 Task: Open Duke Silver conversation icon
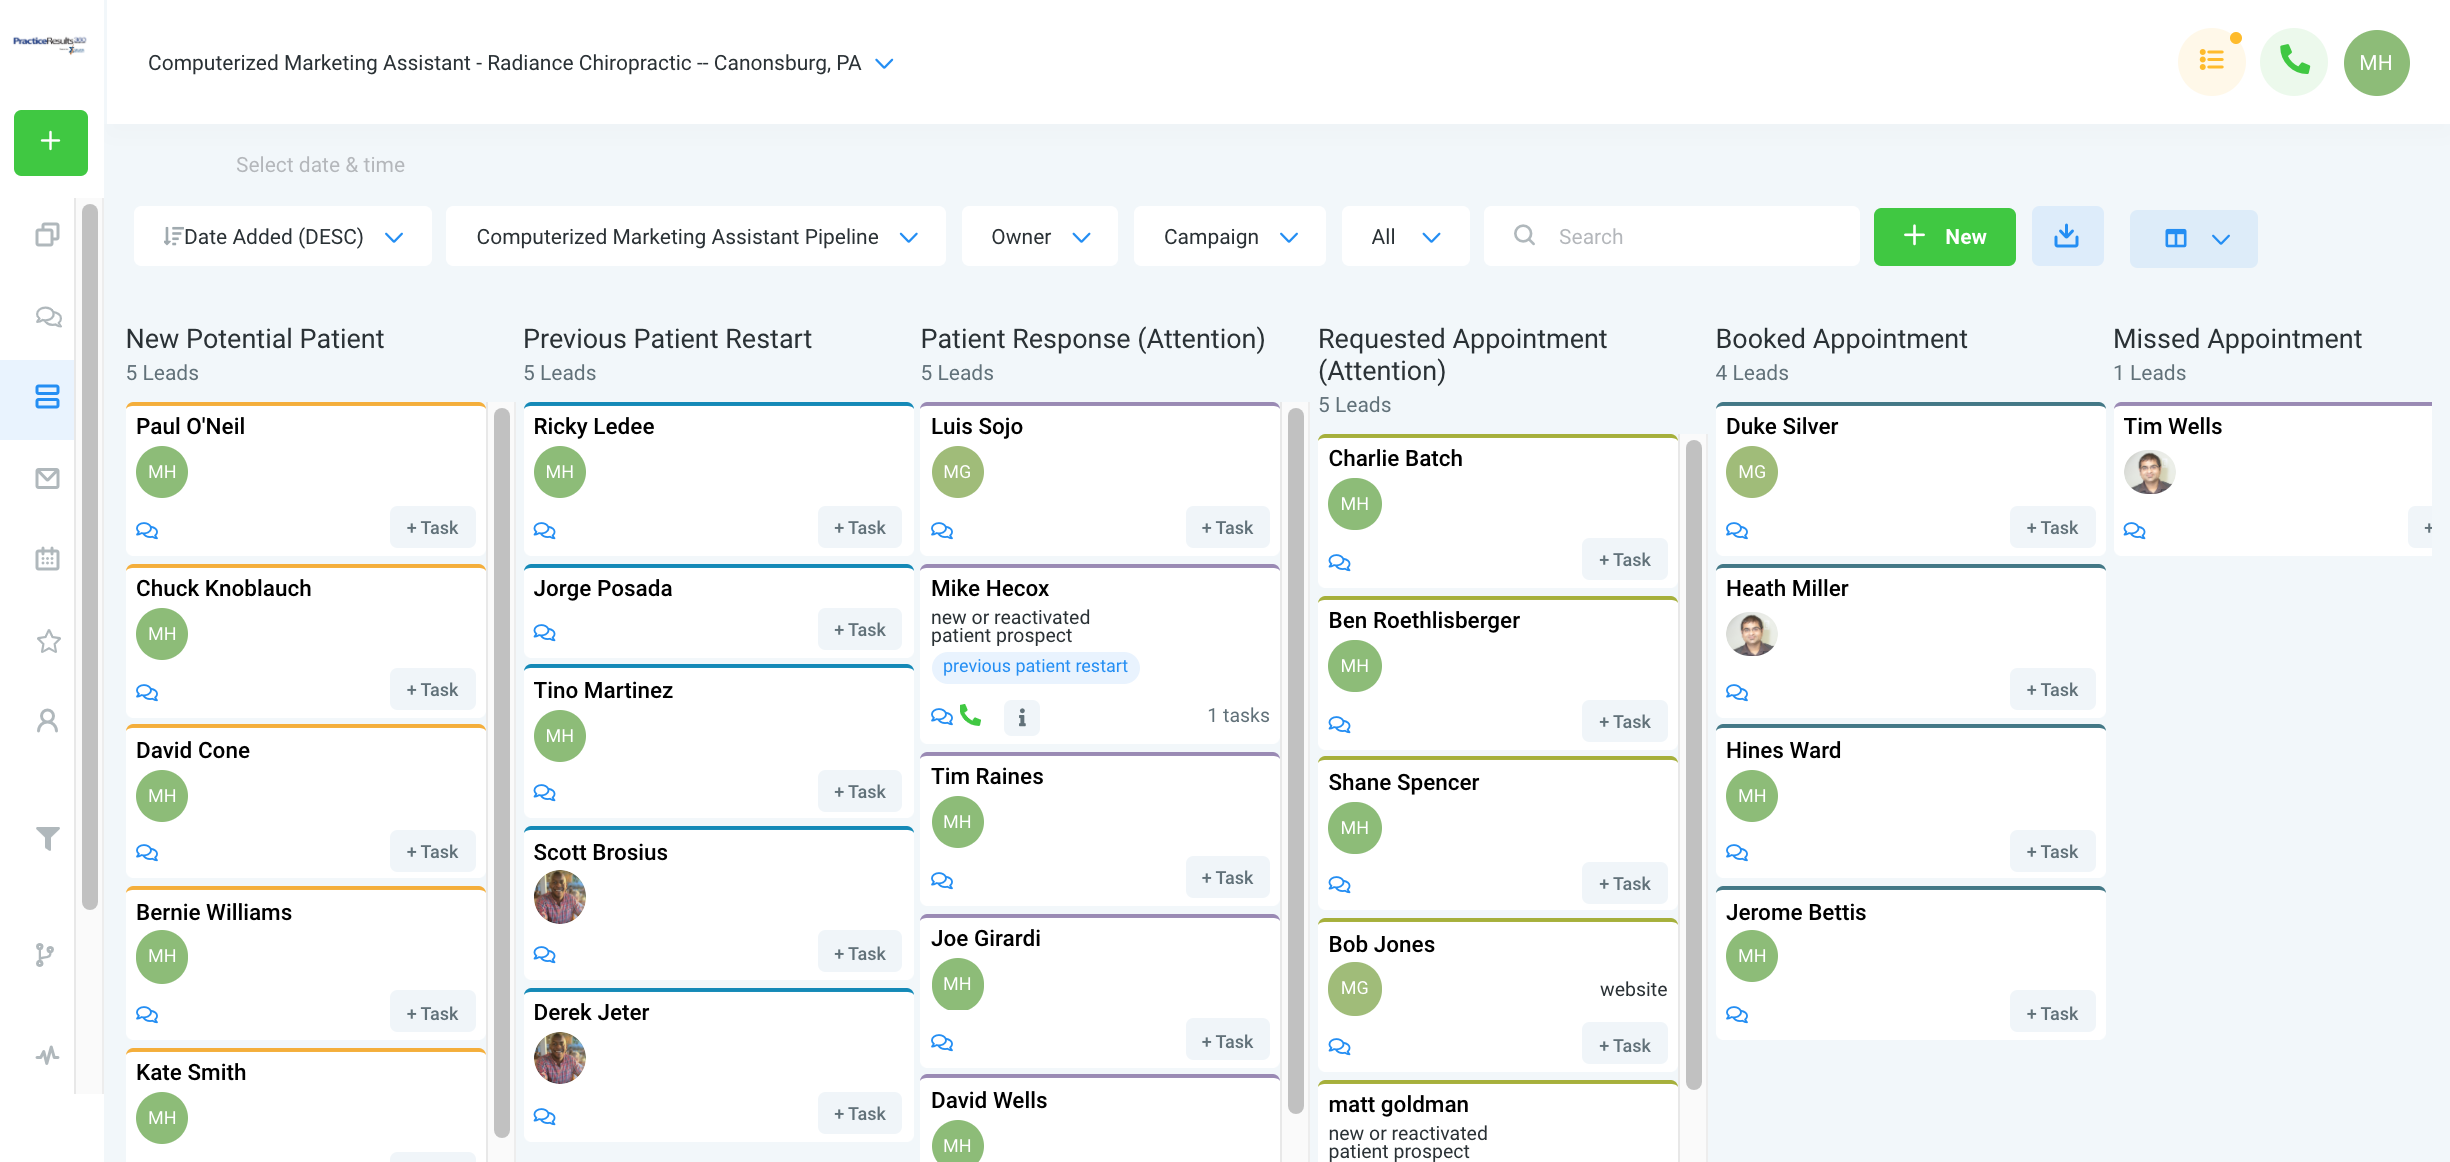(x=1737, y=530)
